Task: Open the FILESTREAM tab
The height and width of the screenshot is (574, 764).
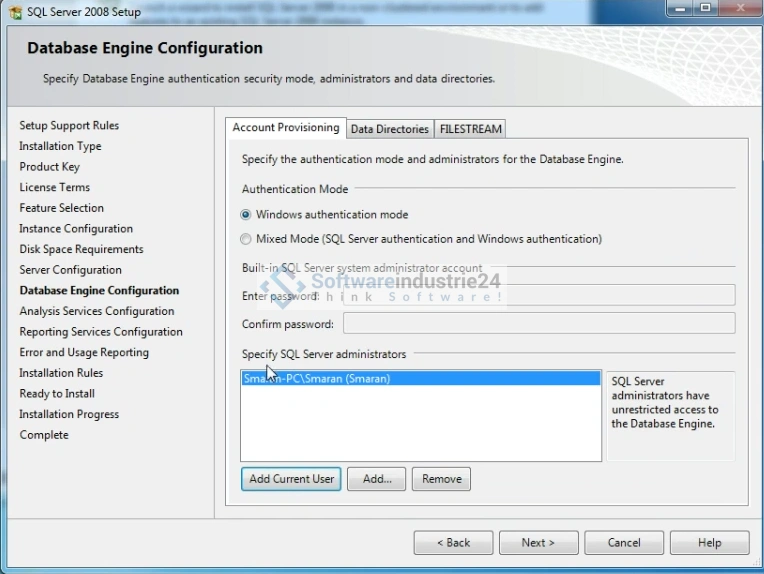Action: point(470,129)
